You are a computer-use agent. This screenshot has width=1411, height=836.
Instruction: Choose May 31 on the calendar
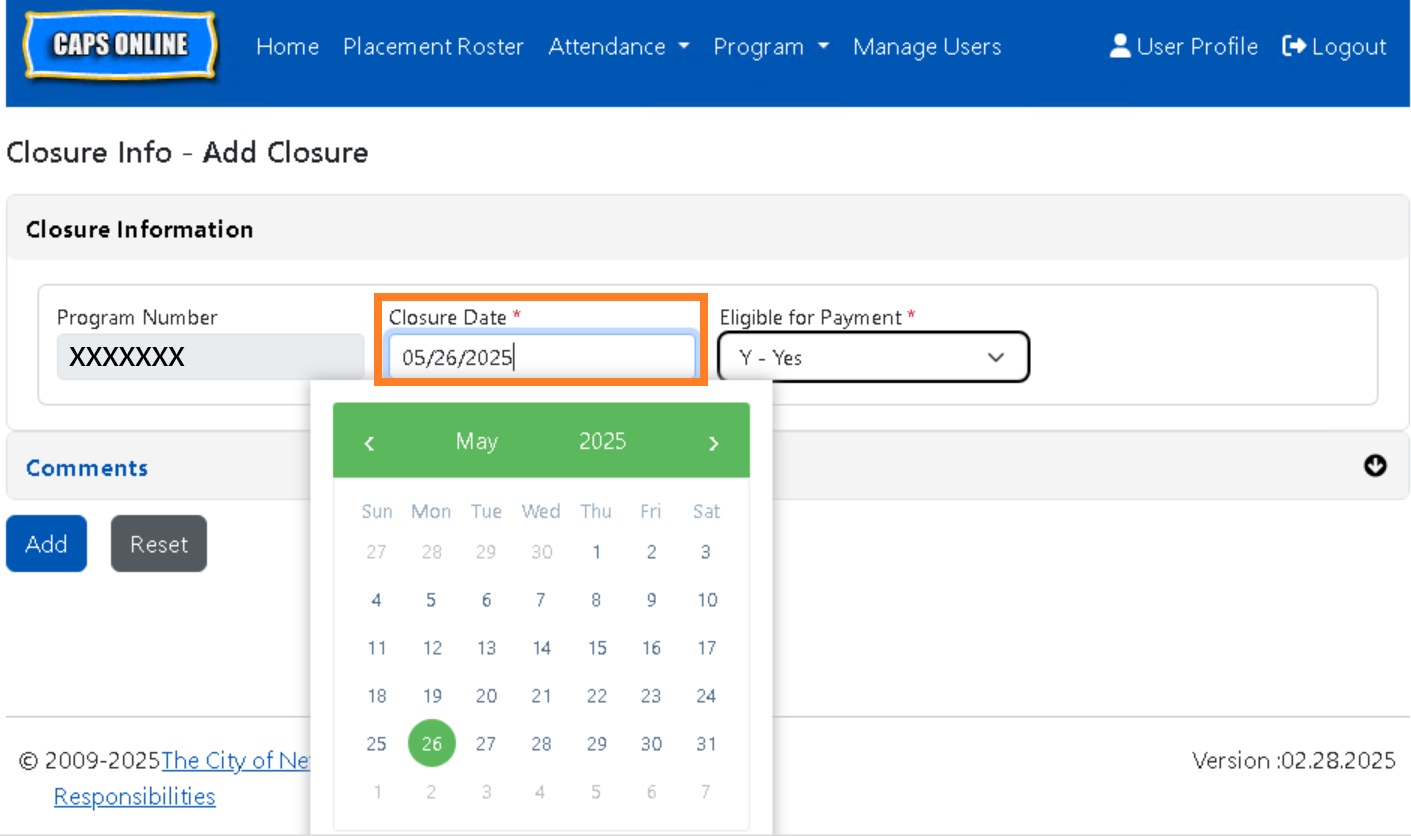[706, 744]
